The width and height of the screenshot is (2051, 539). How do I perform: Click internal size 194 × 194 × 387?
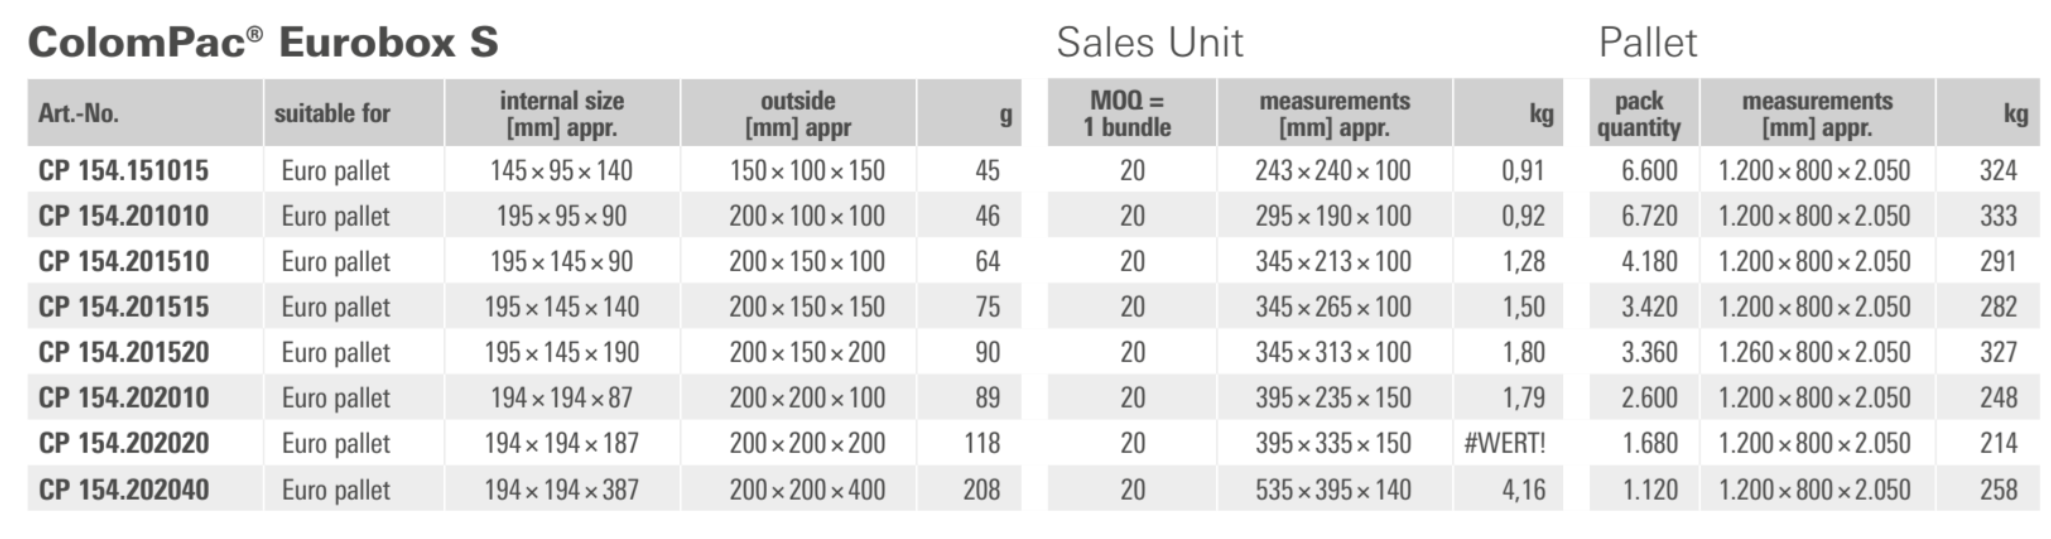(x=561, y=489)
